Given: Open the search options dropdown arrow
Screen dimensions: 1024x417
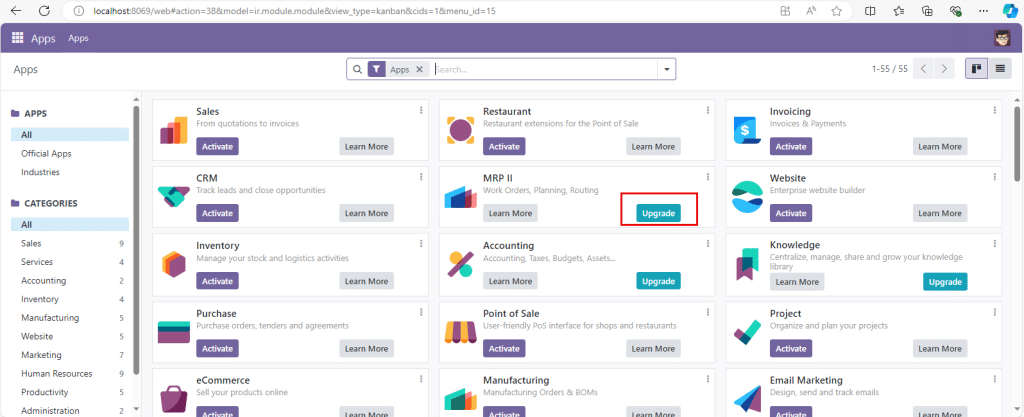Looking at the screenshot, I should point(667,69).
